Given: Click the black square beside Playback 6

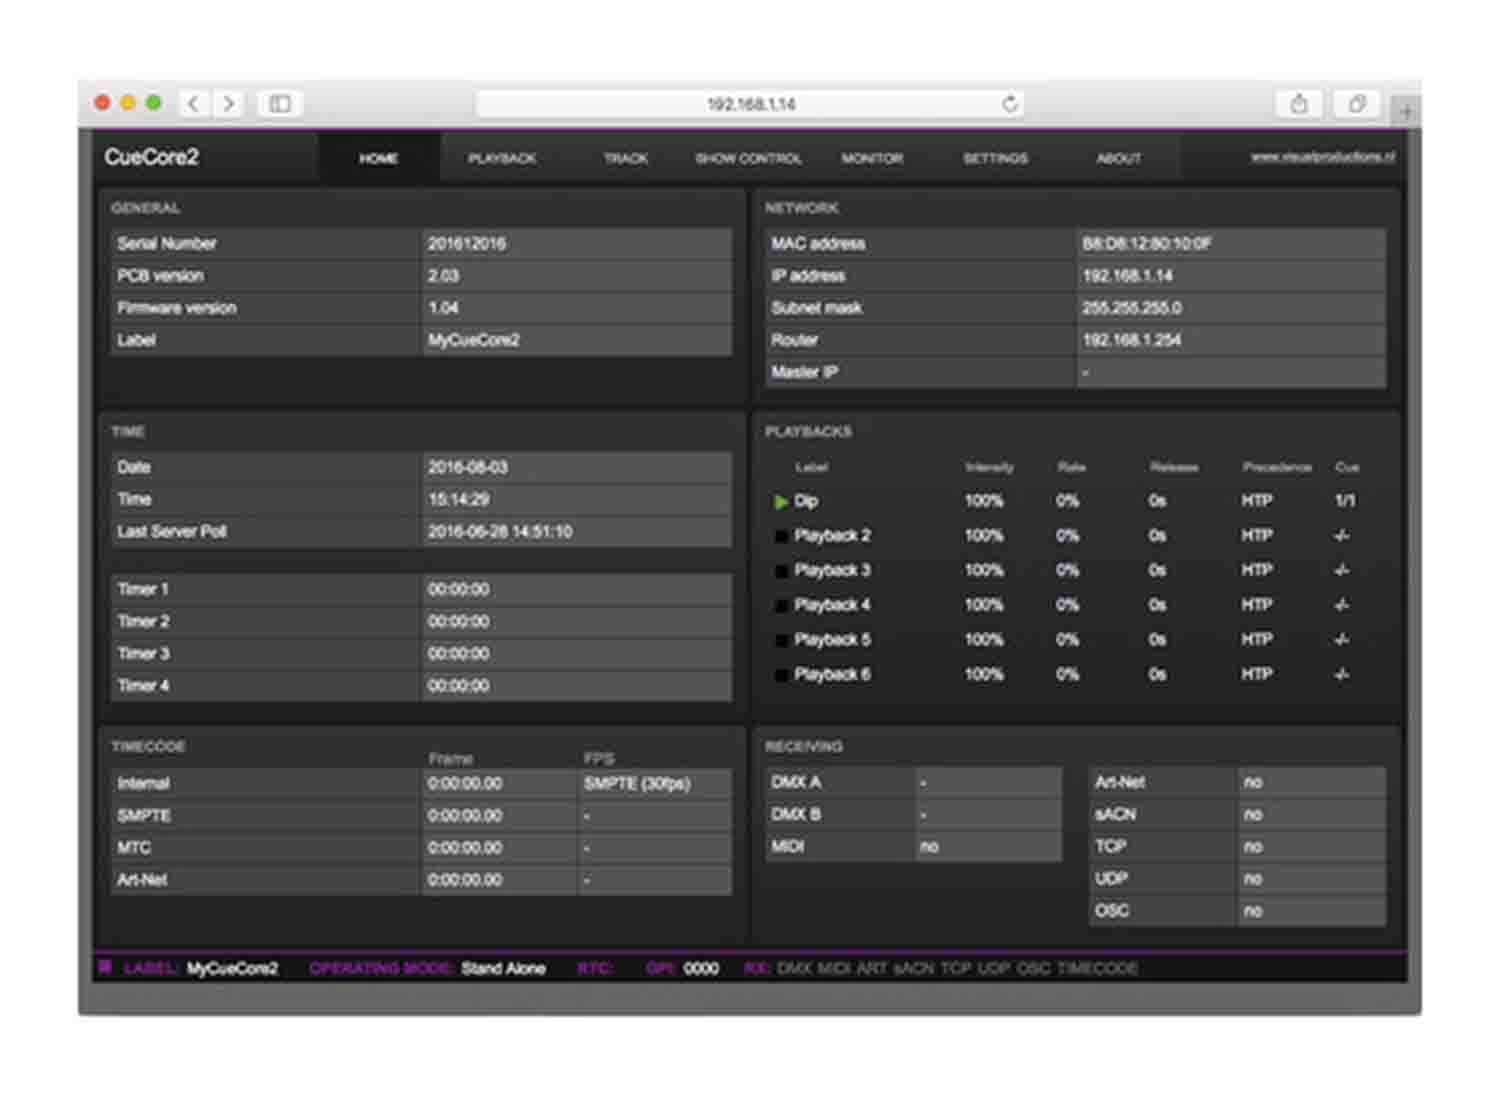Looking at the screenshot, I should (781, 675).
